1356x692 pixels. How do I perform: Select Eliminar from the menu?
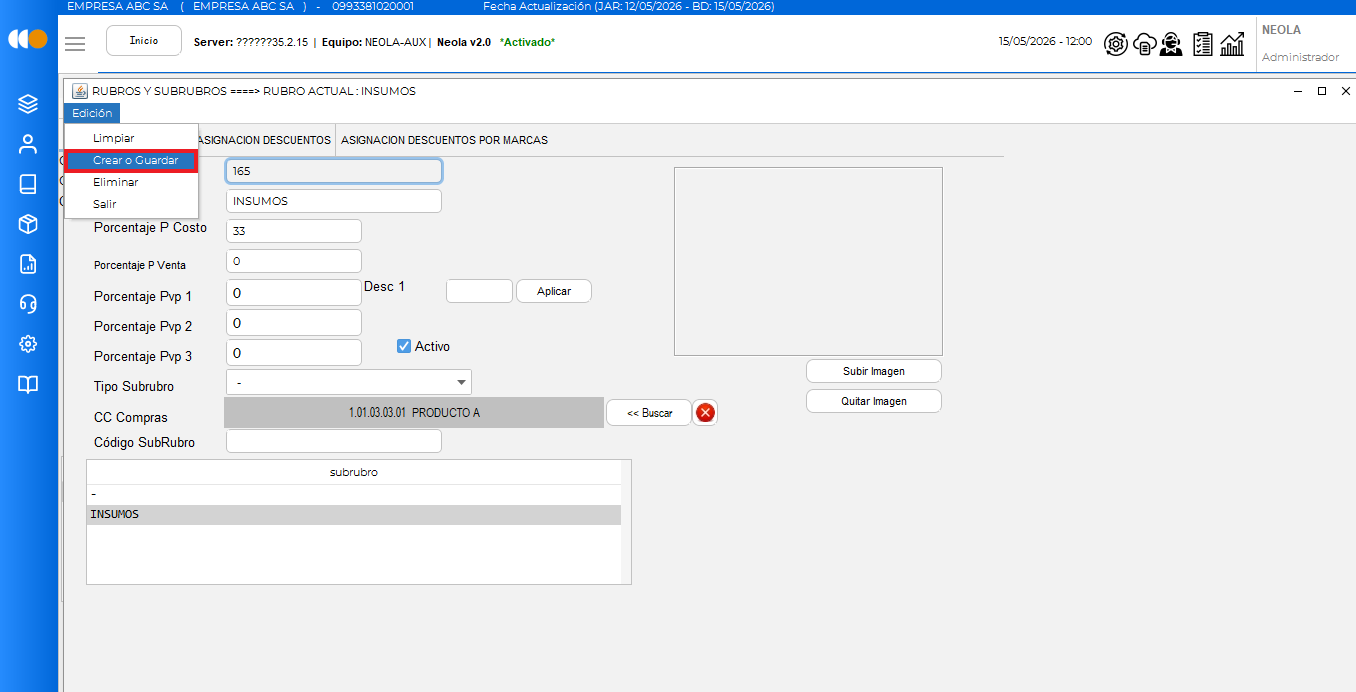[131, 182]
